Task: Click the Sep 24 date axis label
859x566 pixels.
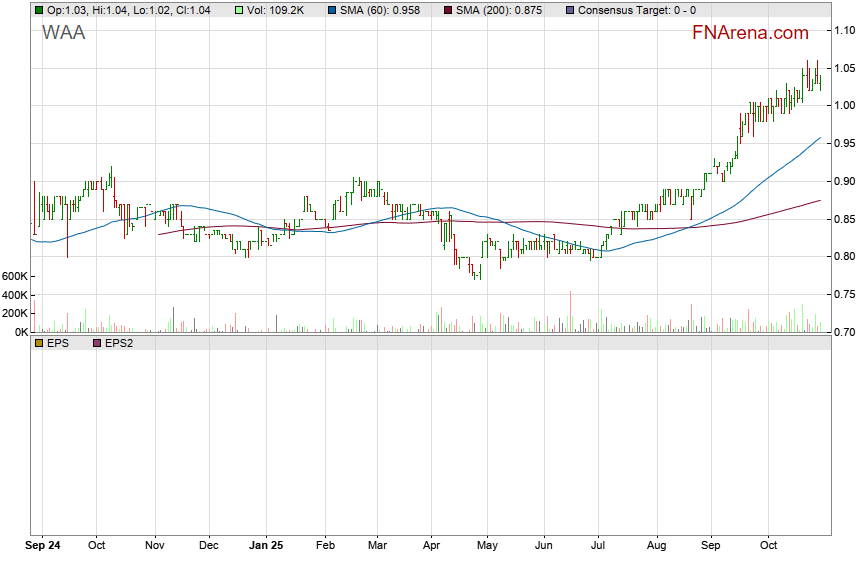Action: [43, 547]
